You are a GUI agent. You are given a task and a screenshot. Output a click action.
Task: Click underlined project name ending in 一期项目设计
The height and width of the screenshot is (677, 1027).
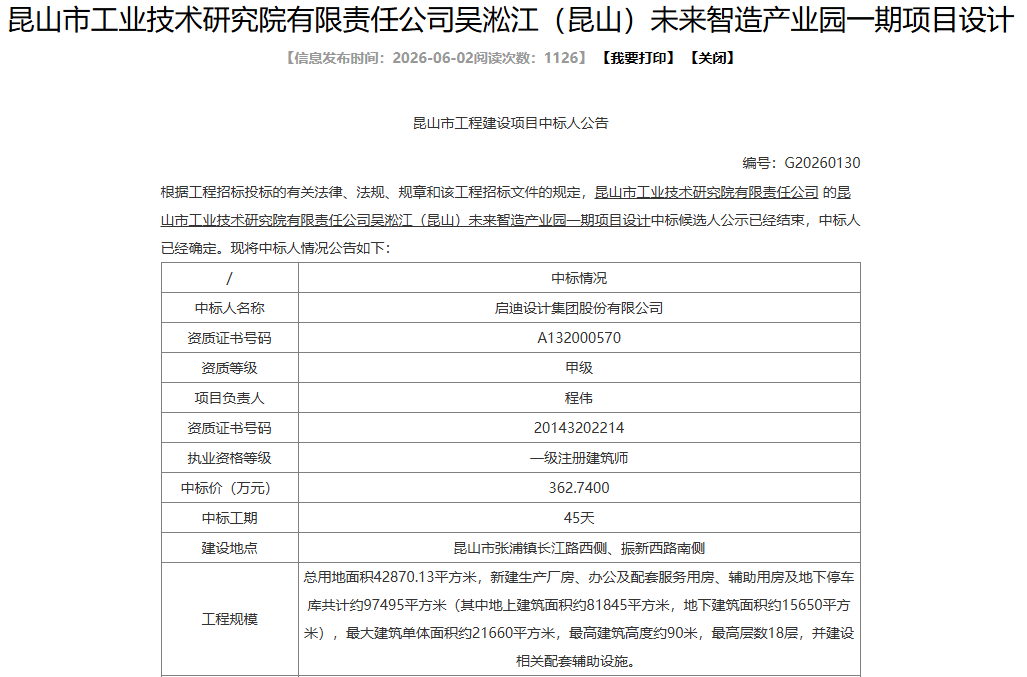coord(504,206)
